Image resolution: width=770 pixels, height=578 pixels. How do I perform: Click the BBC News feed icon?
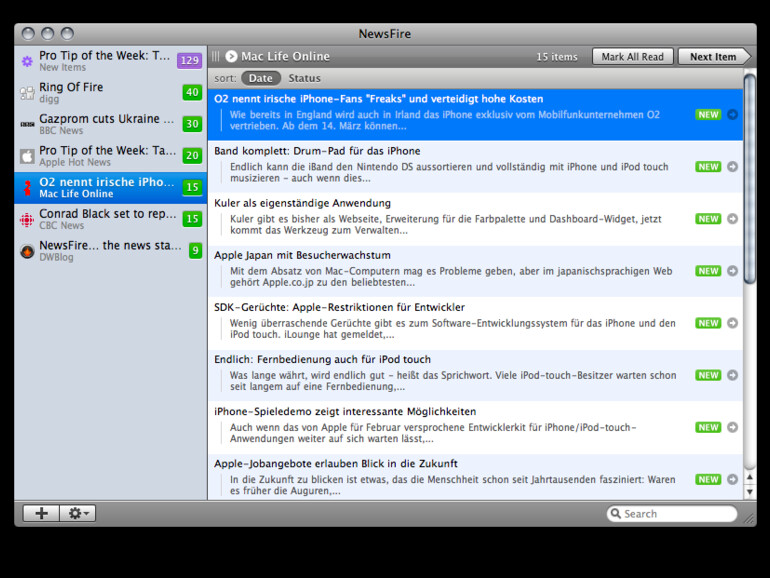tap(27, 124)
